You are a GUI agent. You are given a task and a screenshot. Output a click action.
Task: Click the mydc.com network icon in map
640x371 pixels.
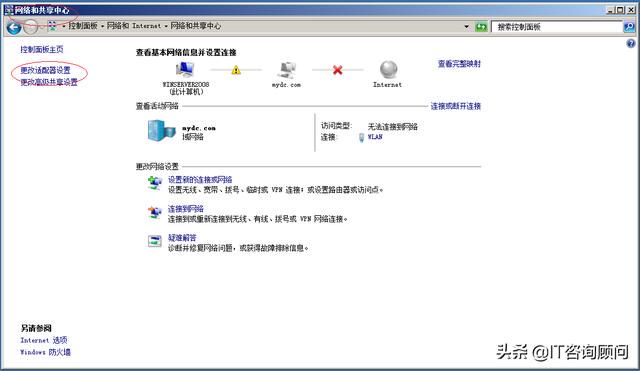coord(287,70)
